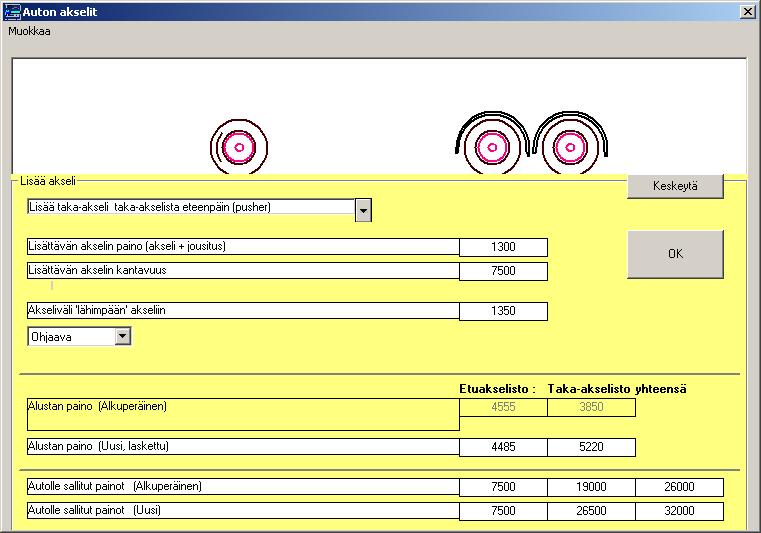Click the rearmost axle wheel drawing
This screenshot has width=761, height=533.
(x=570, y=145)
